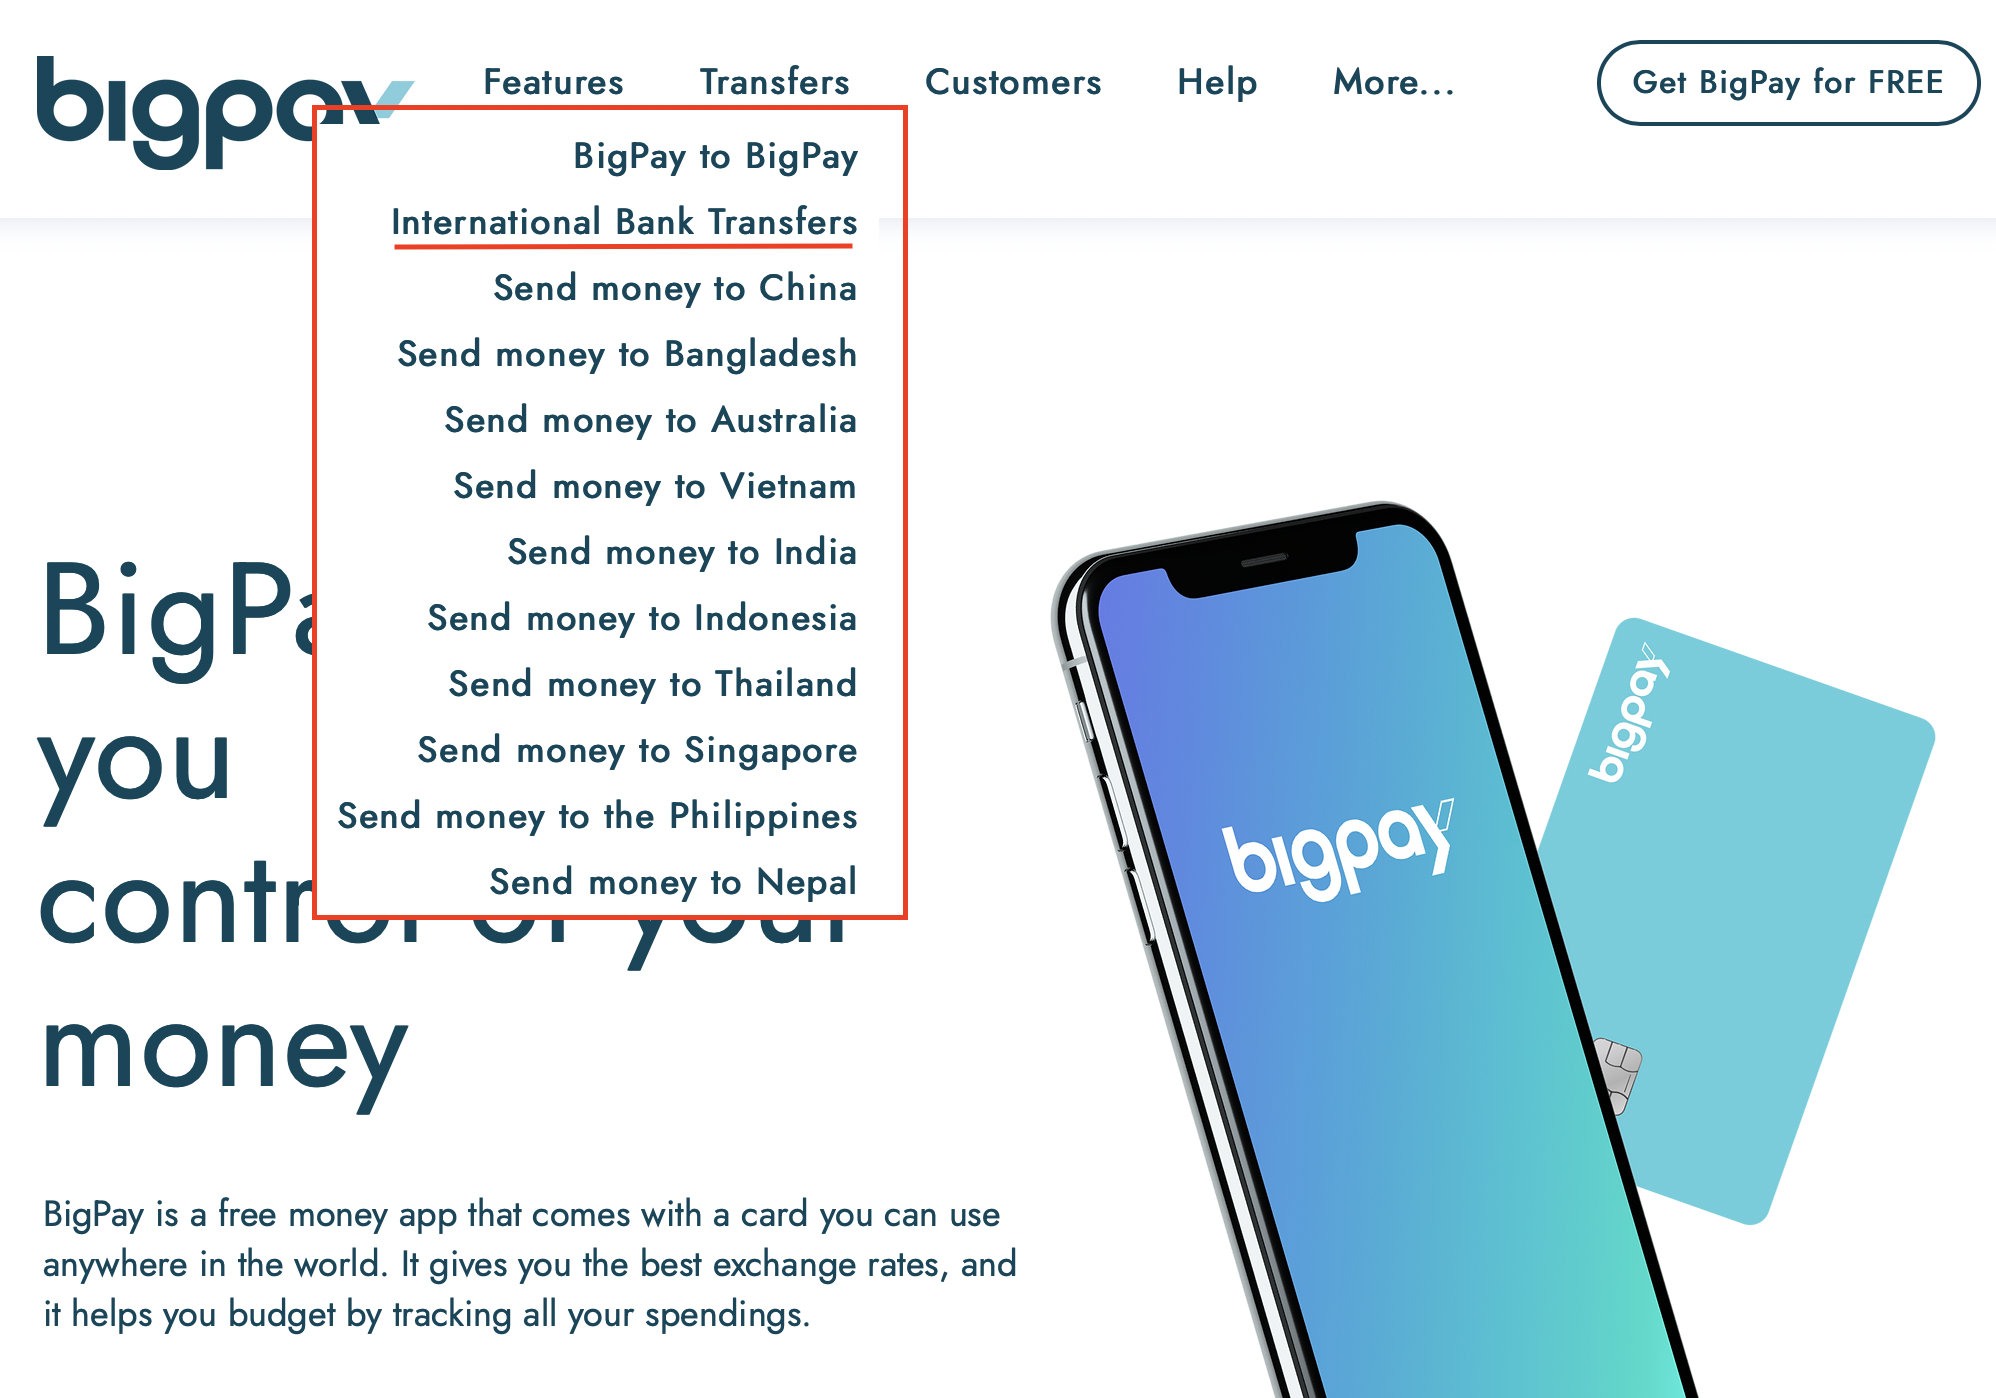This screenshot has height=1398, width=1996.
Task: Choose Send money to Thailand
Action: [x=652, y=684]
